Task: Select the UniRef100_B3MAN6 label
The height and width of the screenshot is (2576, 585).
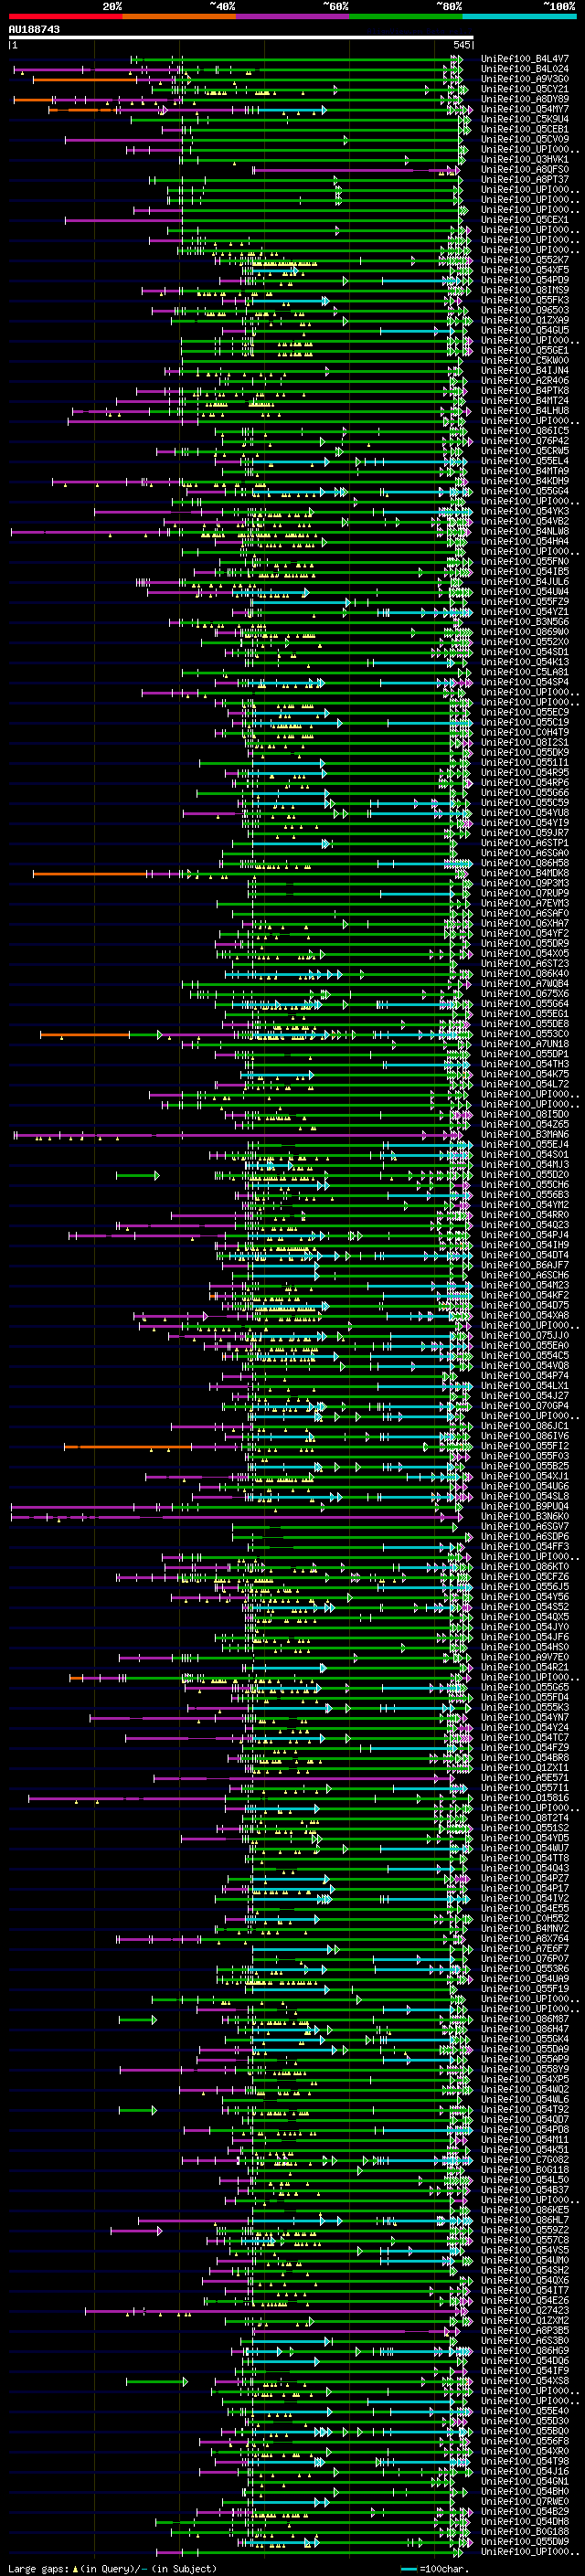Action: coord(525,1134)
